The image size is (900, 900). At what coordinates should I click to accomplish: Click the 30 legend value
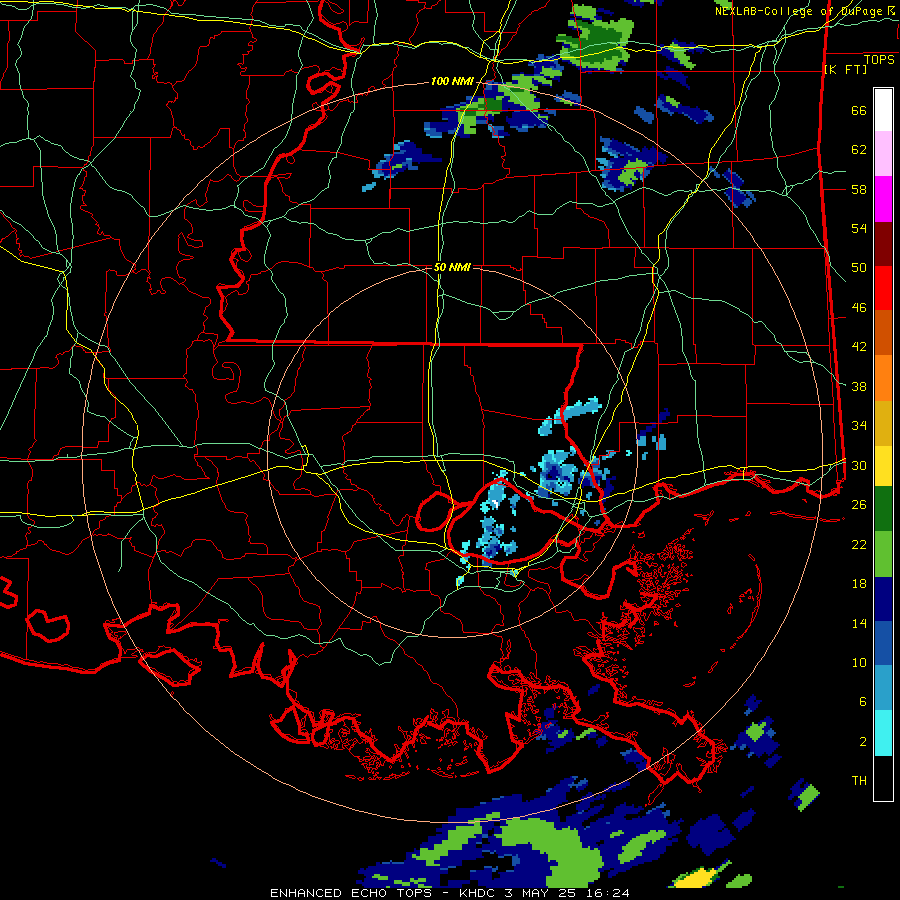click(859, 465)
